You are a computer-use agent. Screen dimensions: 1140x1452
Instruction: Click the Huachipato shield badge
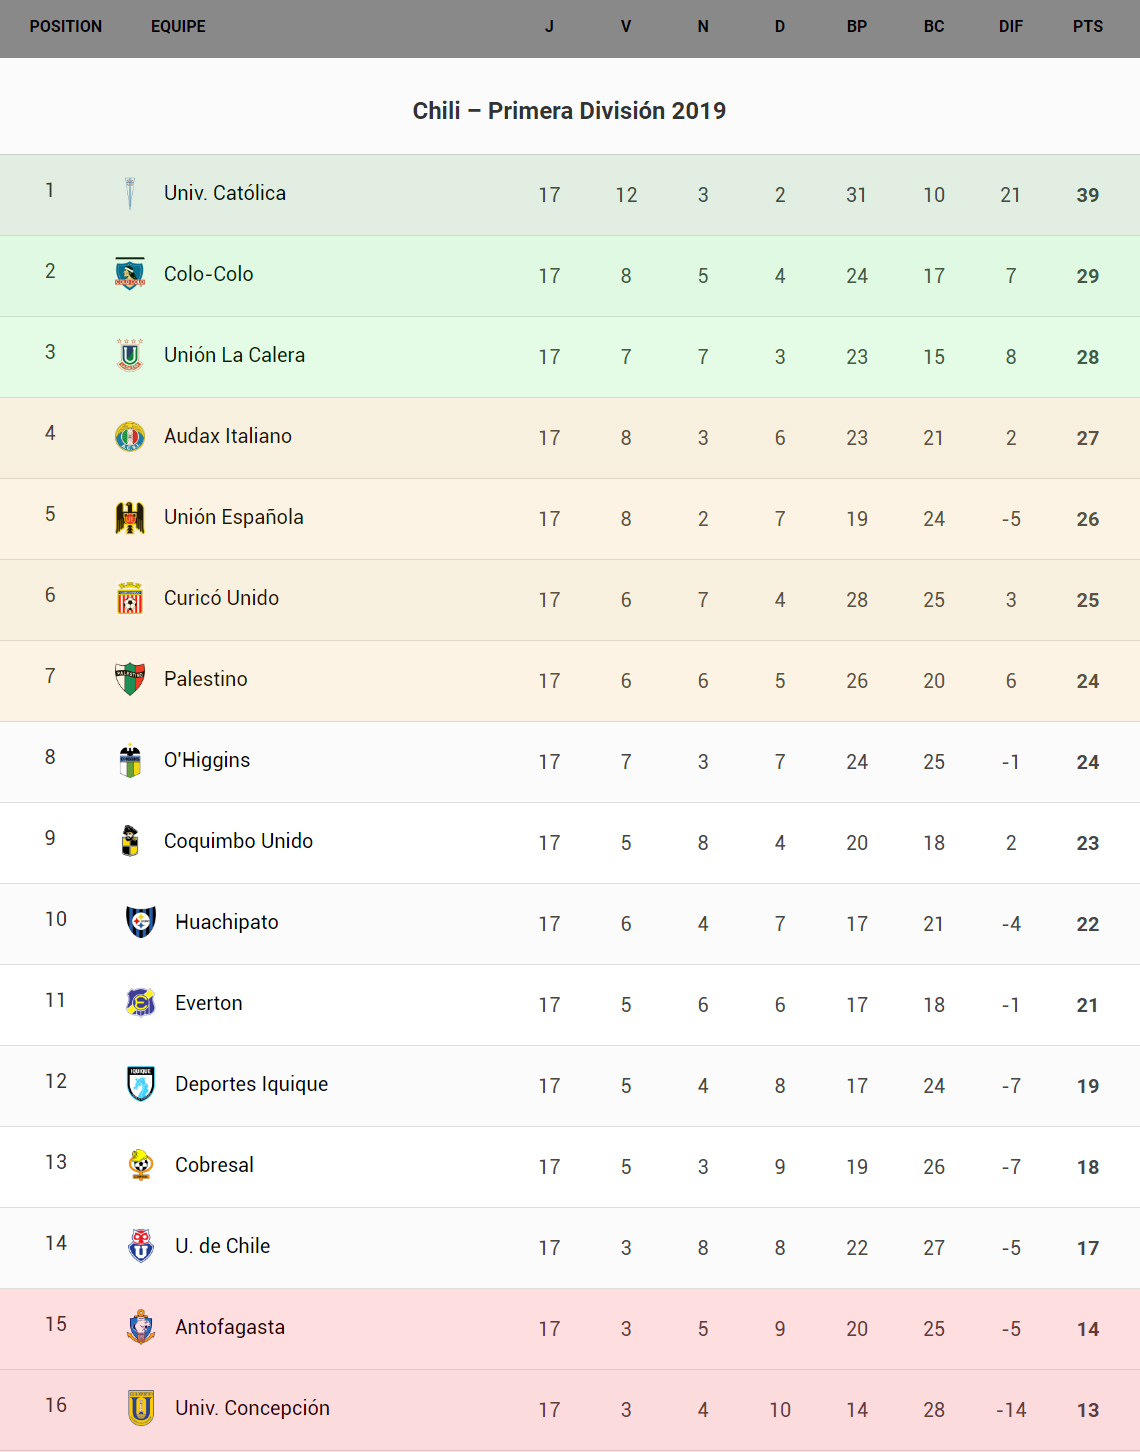pos(141,922)
